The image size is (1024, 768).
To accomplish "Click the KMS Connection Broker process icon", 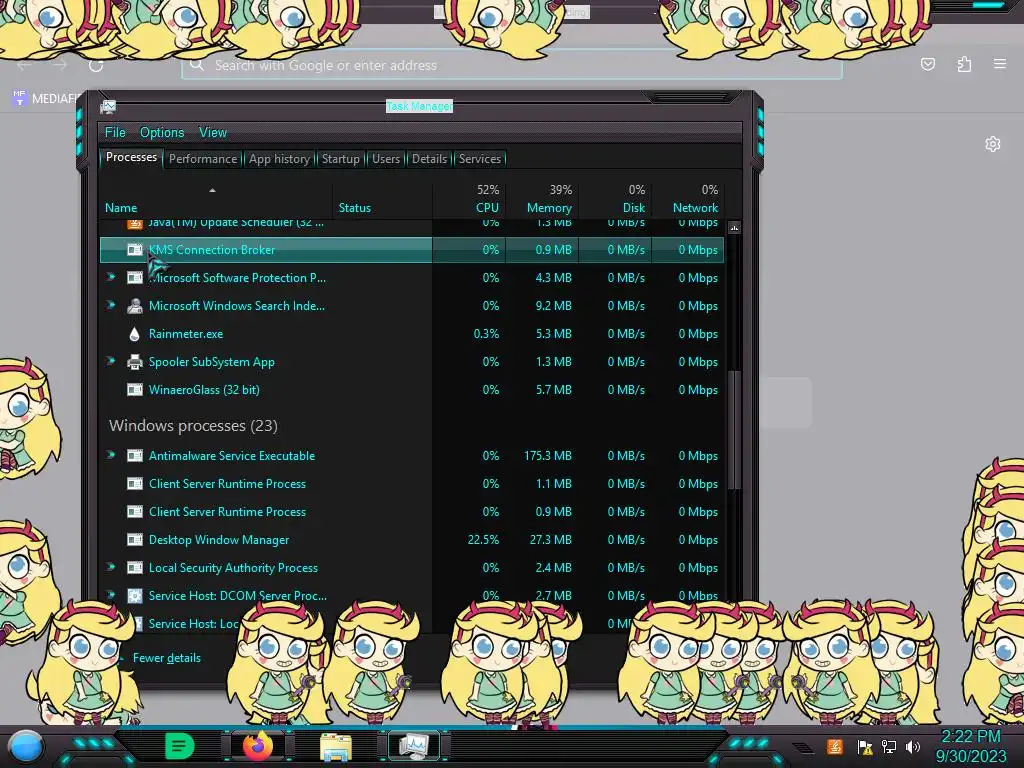I will [x=135, y=249].
